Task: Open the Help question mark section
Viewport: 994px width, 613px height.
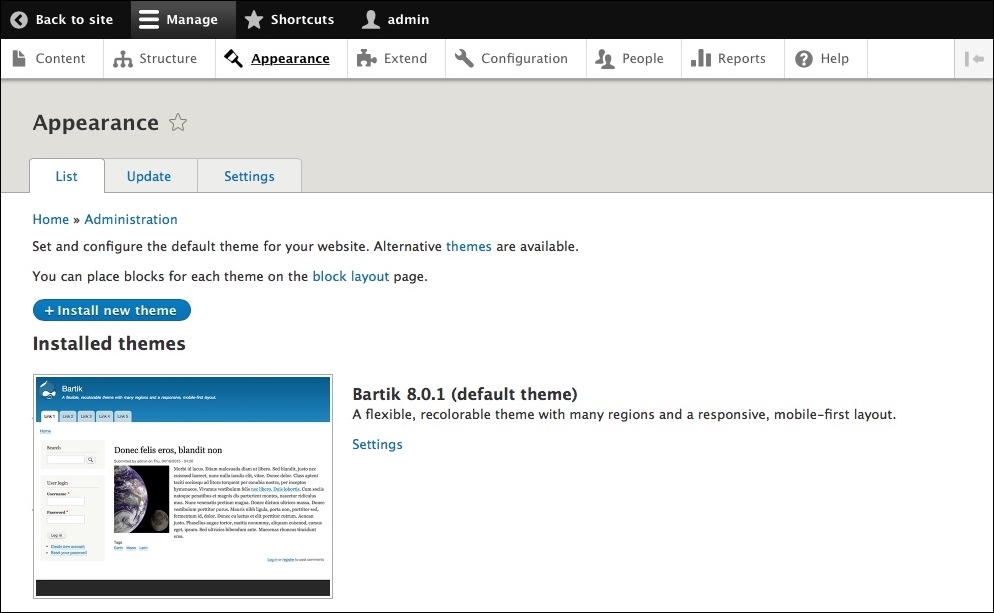Action: tap(822, 58)
